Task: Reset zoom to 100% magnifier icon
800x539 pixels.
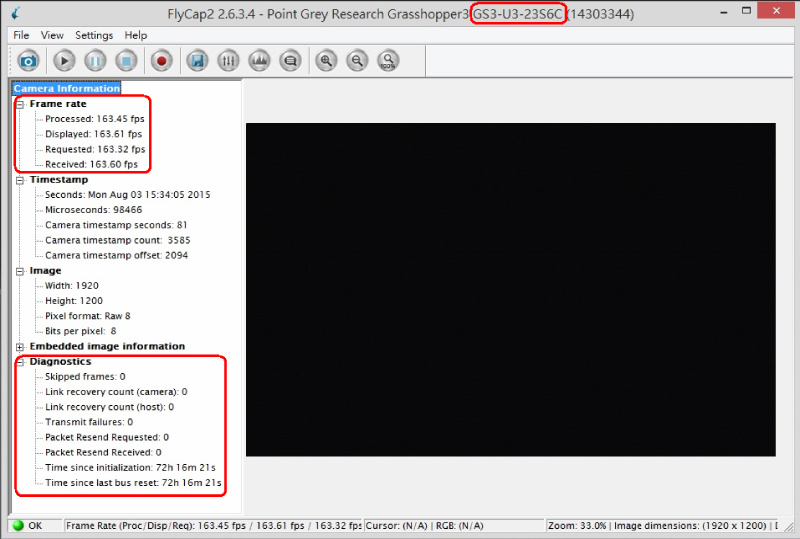Action: [x=388, y=61]
